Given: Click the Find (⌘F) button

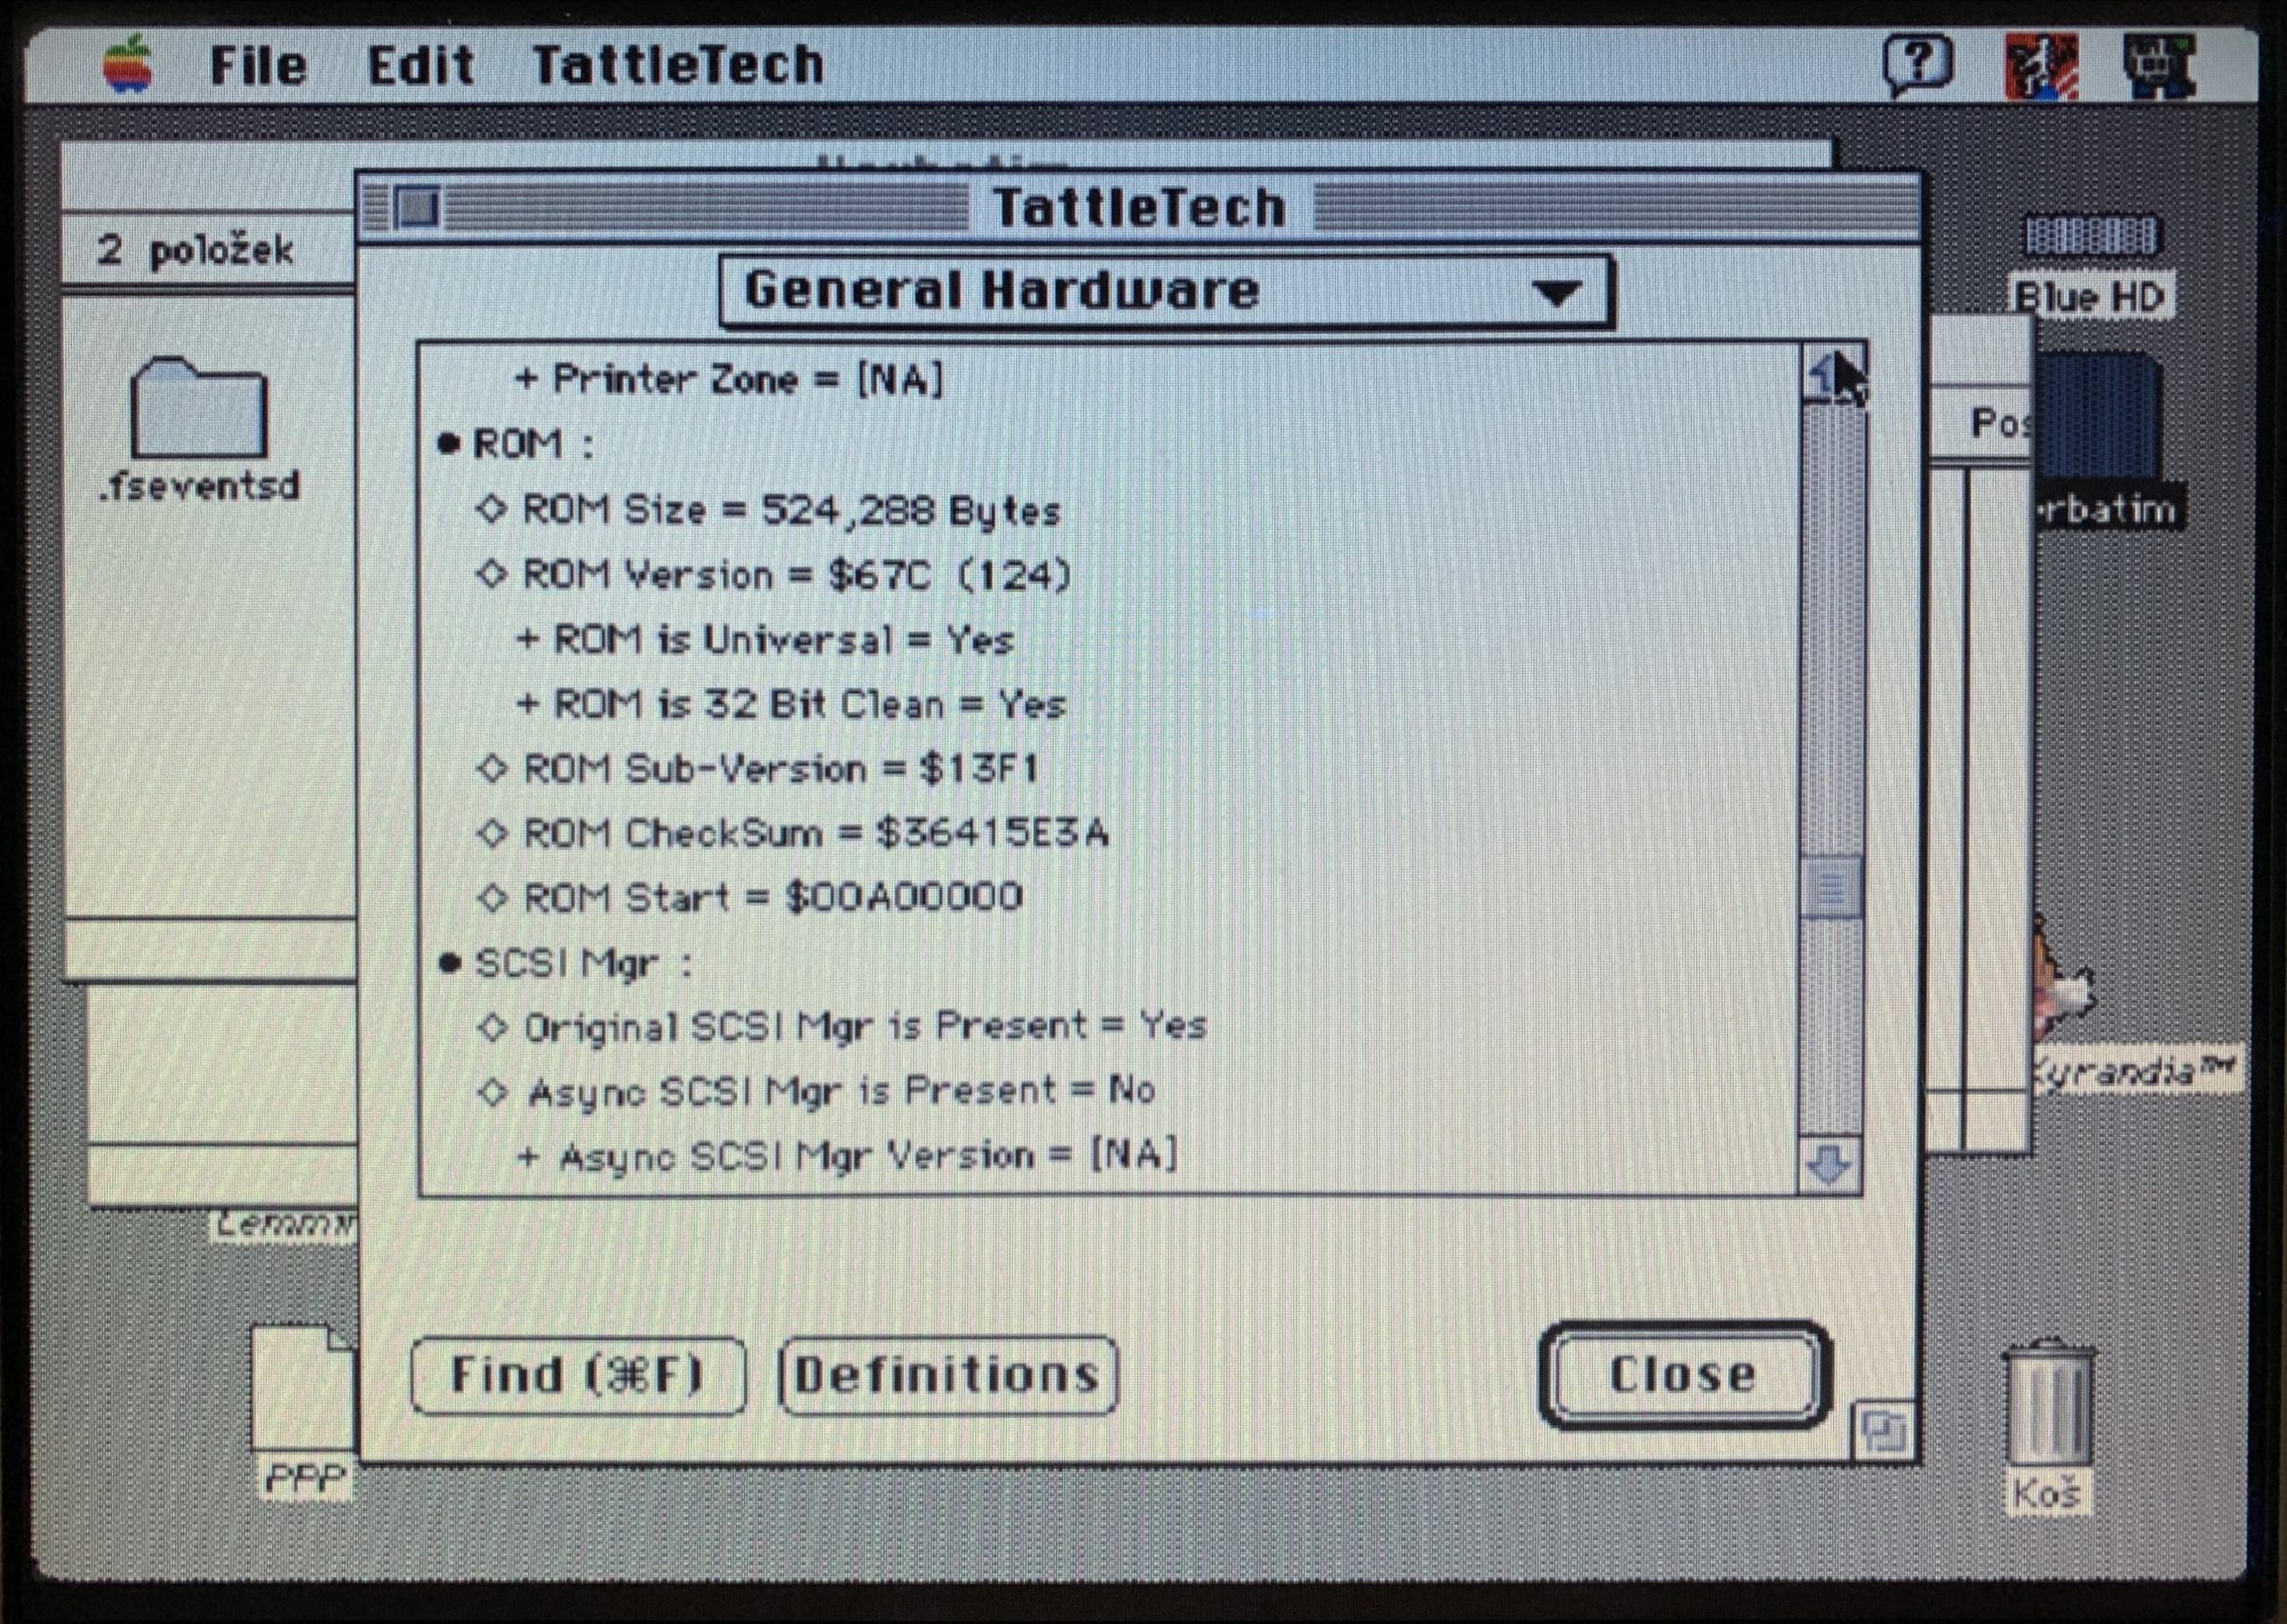Looking at the screenshot, I should 578,1376.
